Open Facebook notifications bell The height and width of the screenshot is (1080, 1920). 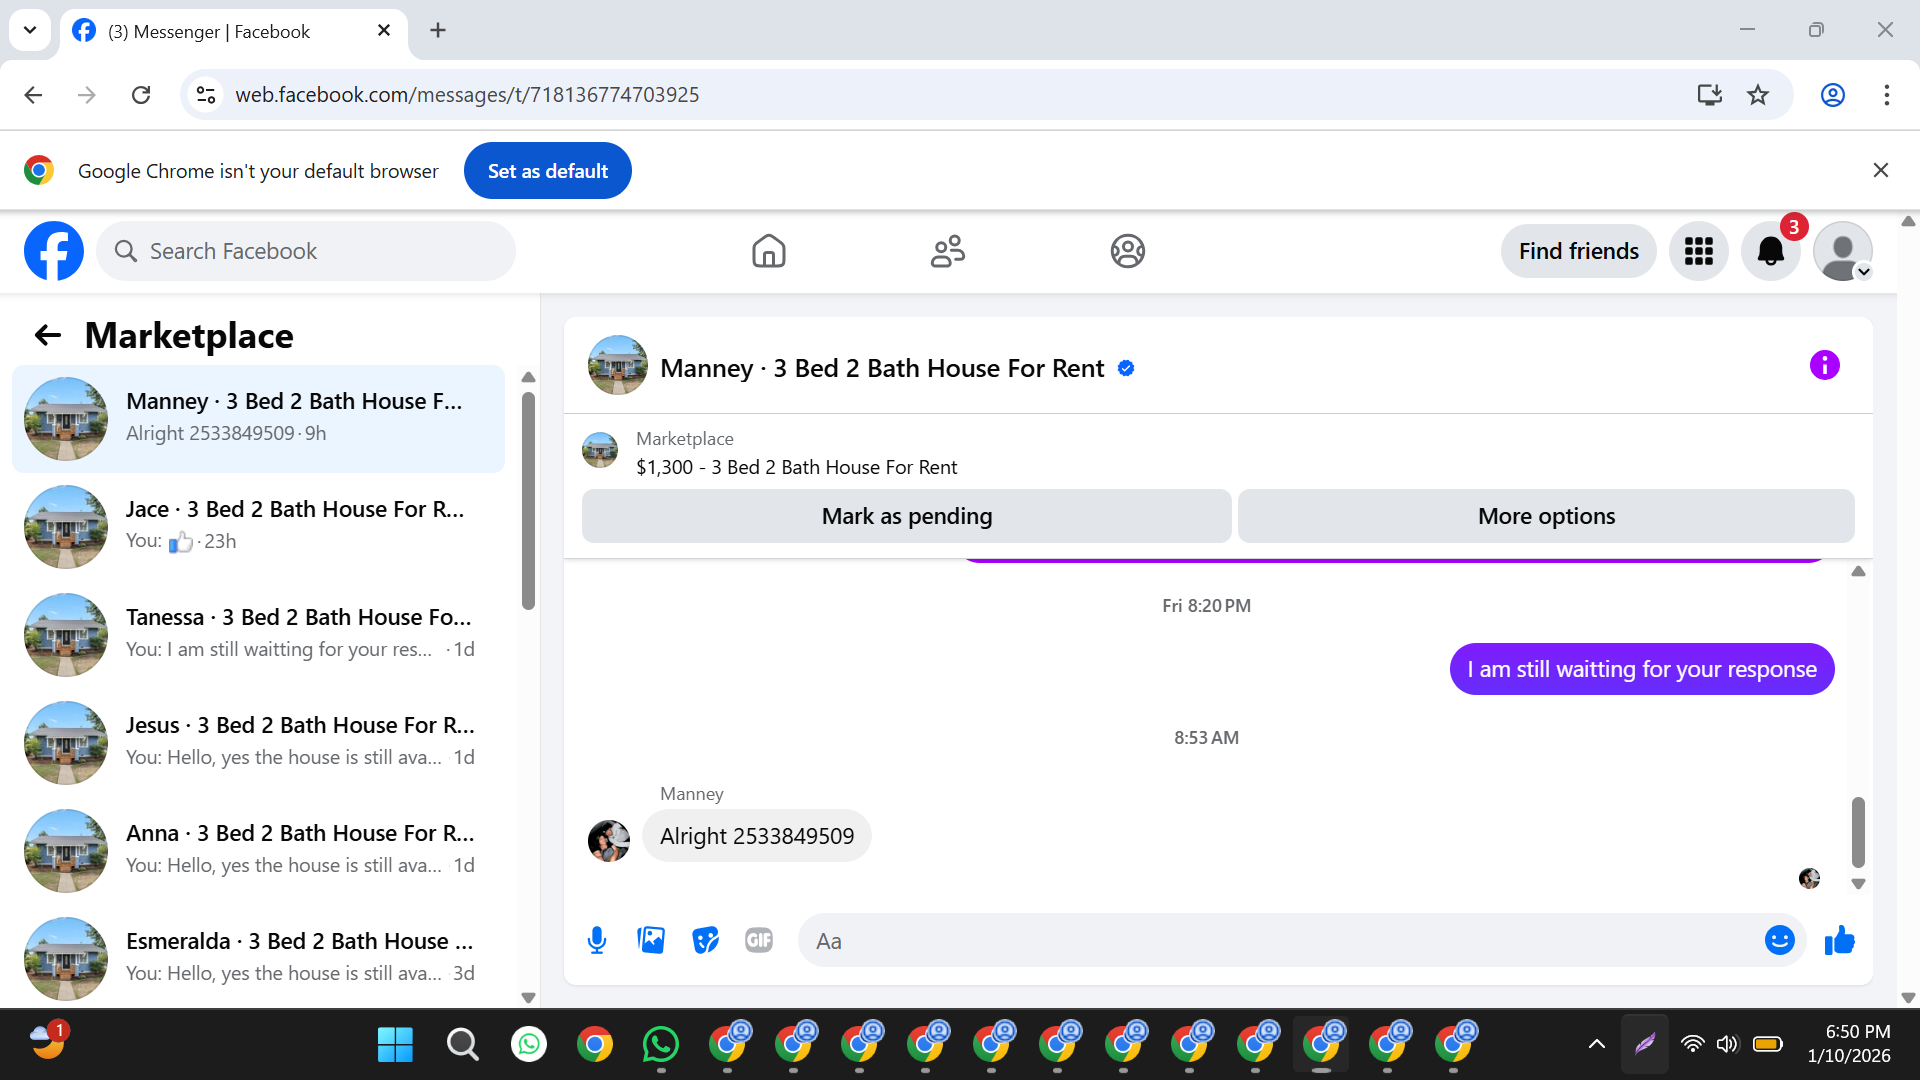[1770, 251]
